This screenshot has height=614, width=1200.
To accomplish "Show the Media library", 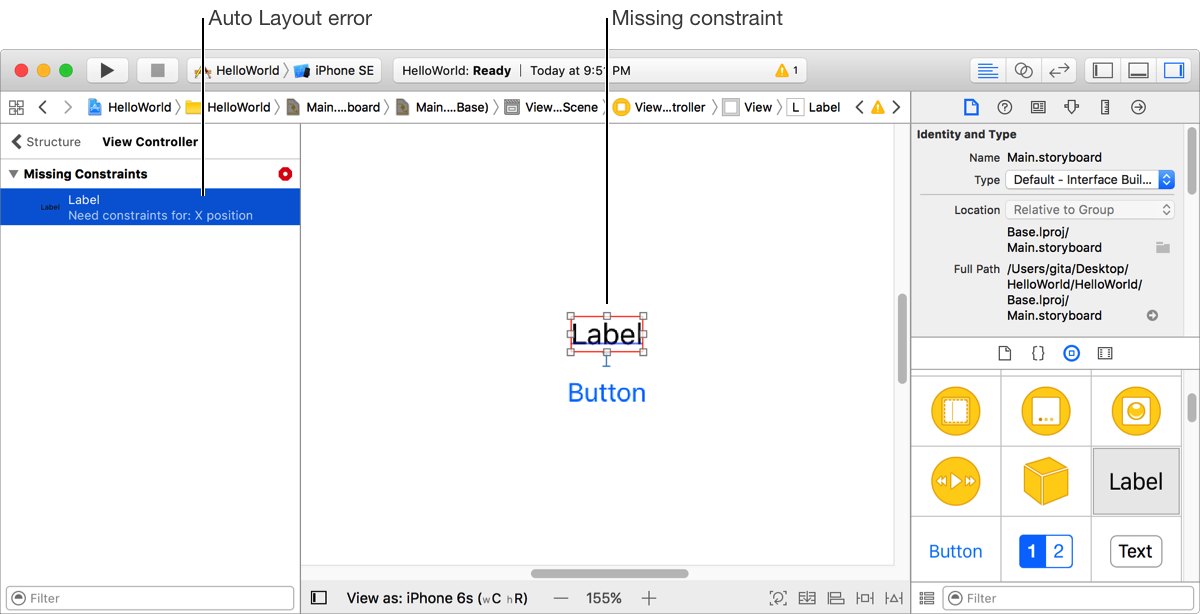I will (x=1104, y=353).
